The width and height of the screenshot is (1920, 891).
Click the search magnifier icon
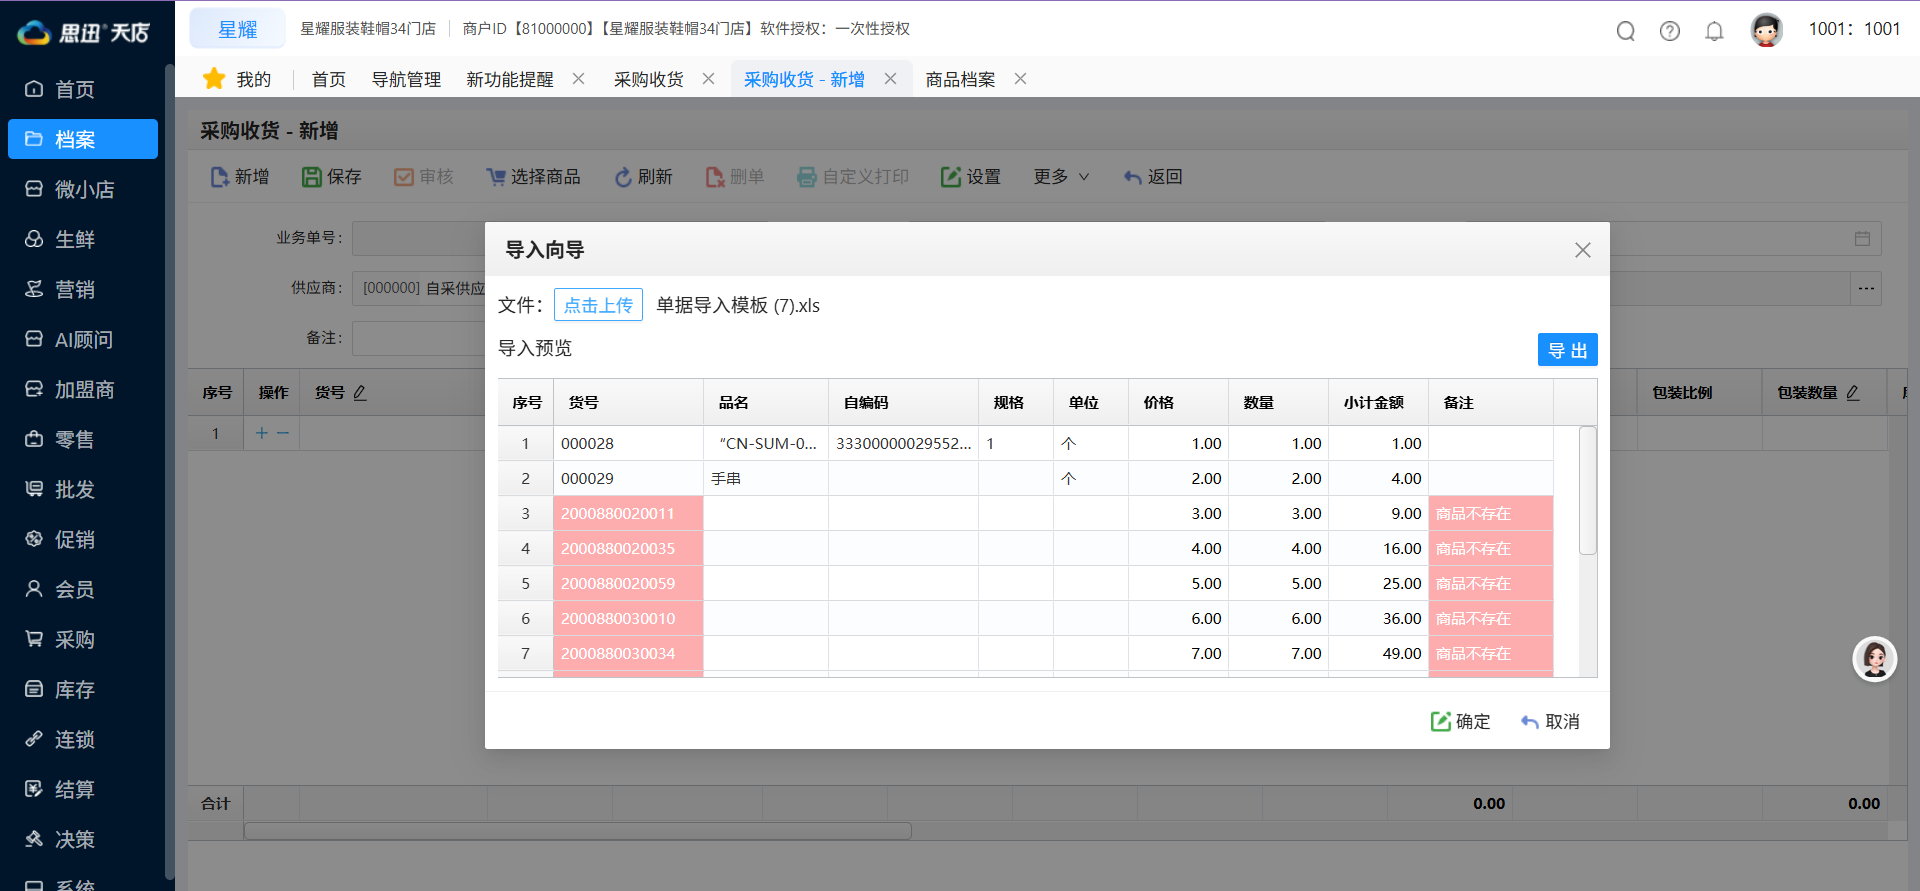pos(1626,31)
